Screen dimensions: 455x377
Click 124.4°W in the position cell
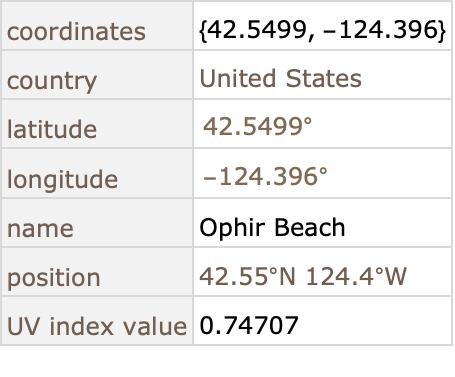coord(356,276)
